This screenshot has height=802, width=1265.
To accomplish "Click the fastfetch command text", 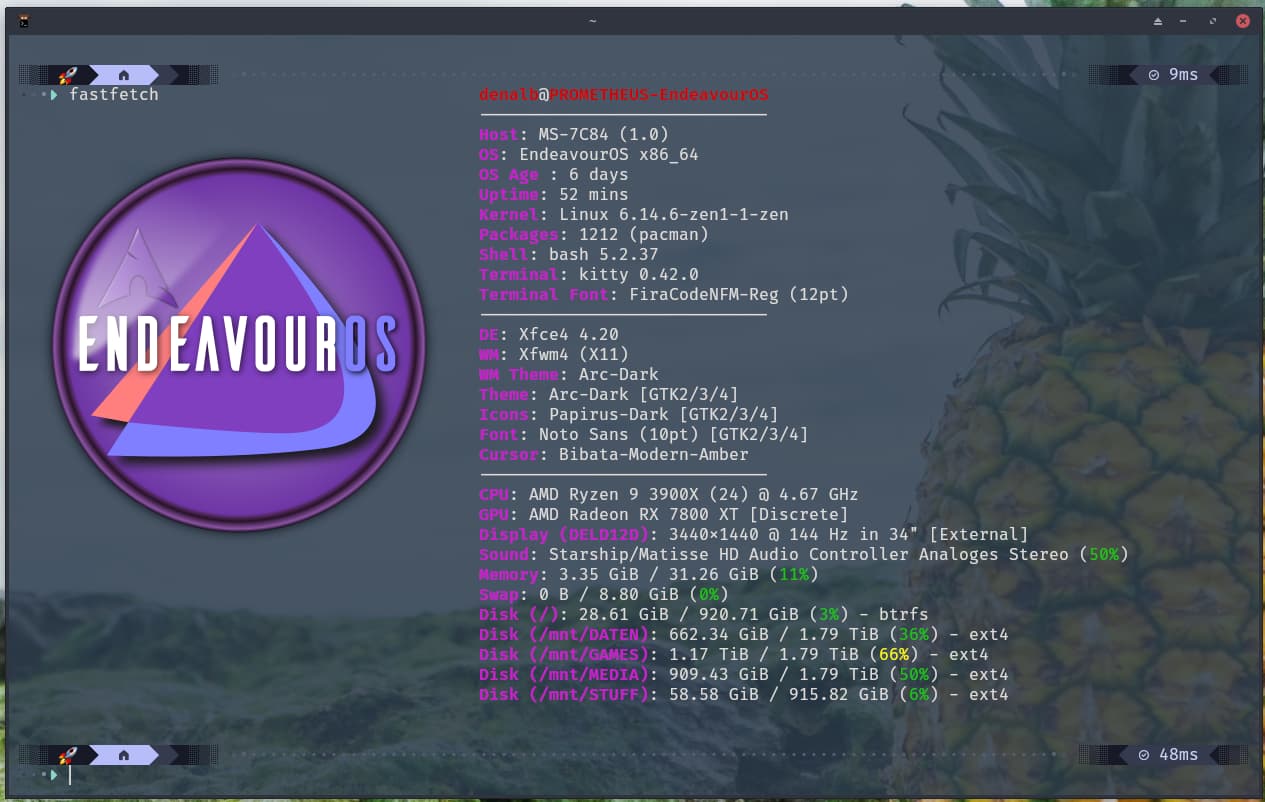I will click(x=113, y=95).
